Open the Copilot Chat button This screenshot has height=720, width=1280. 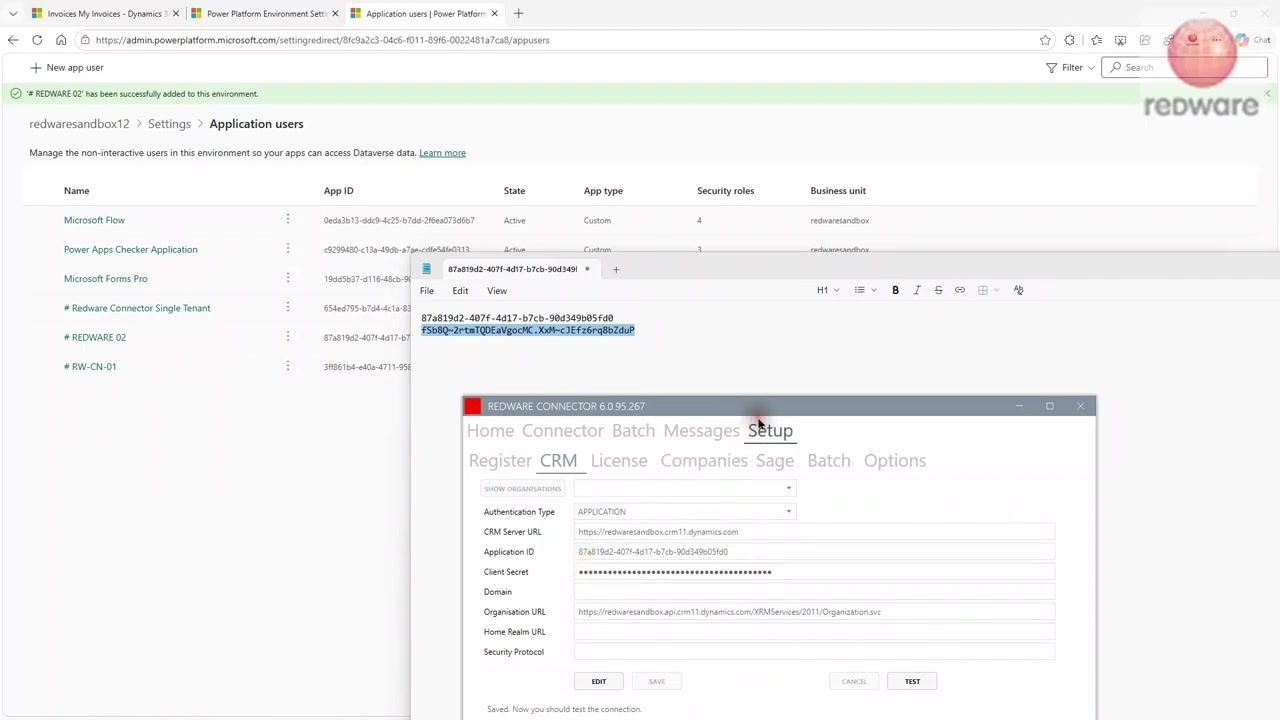point(1253,40)
